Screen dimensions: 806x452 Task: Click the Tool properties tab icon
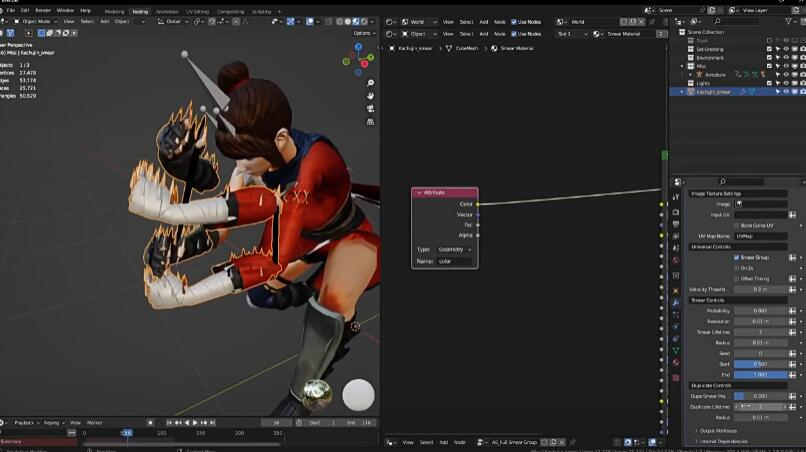(676, 197)
